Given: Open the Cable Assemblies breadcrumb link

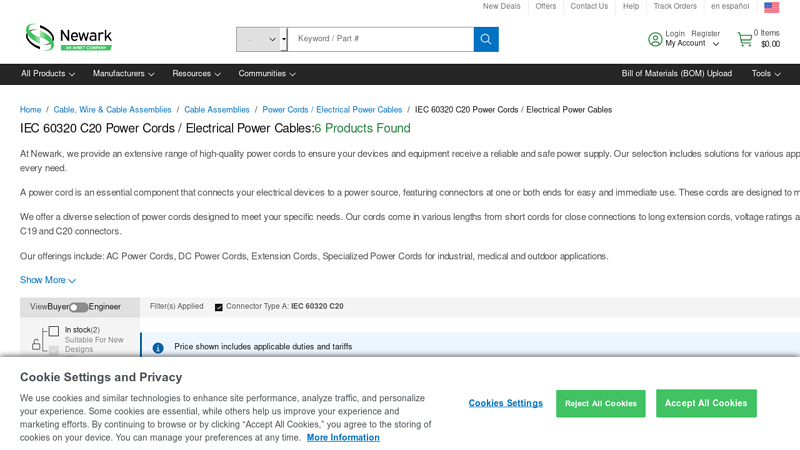Looking at the screenshot, I should [x=217, y=110].
